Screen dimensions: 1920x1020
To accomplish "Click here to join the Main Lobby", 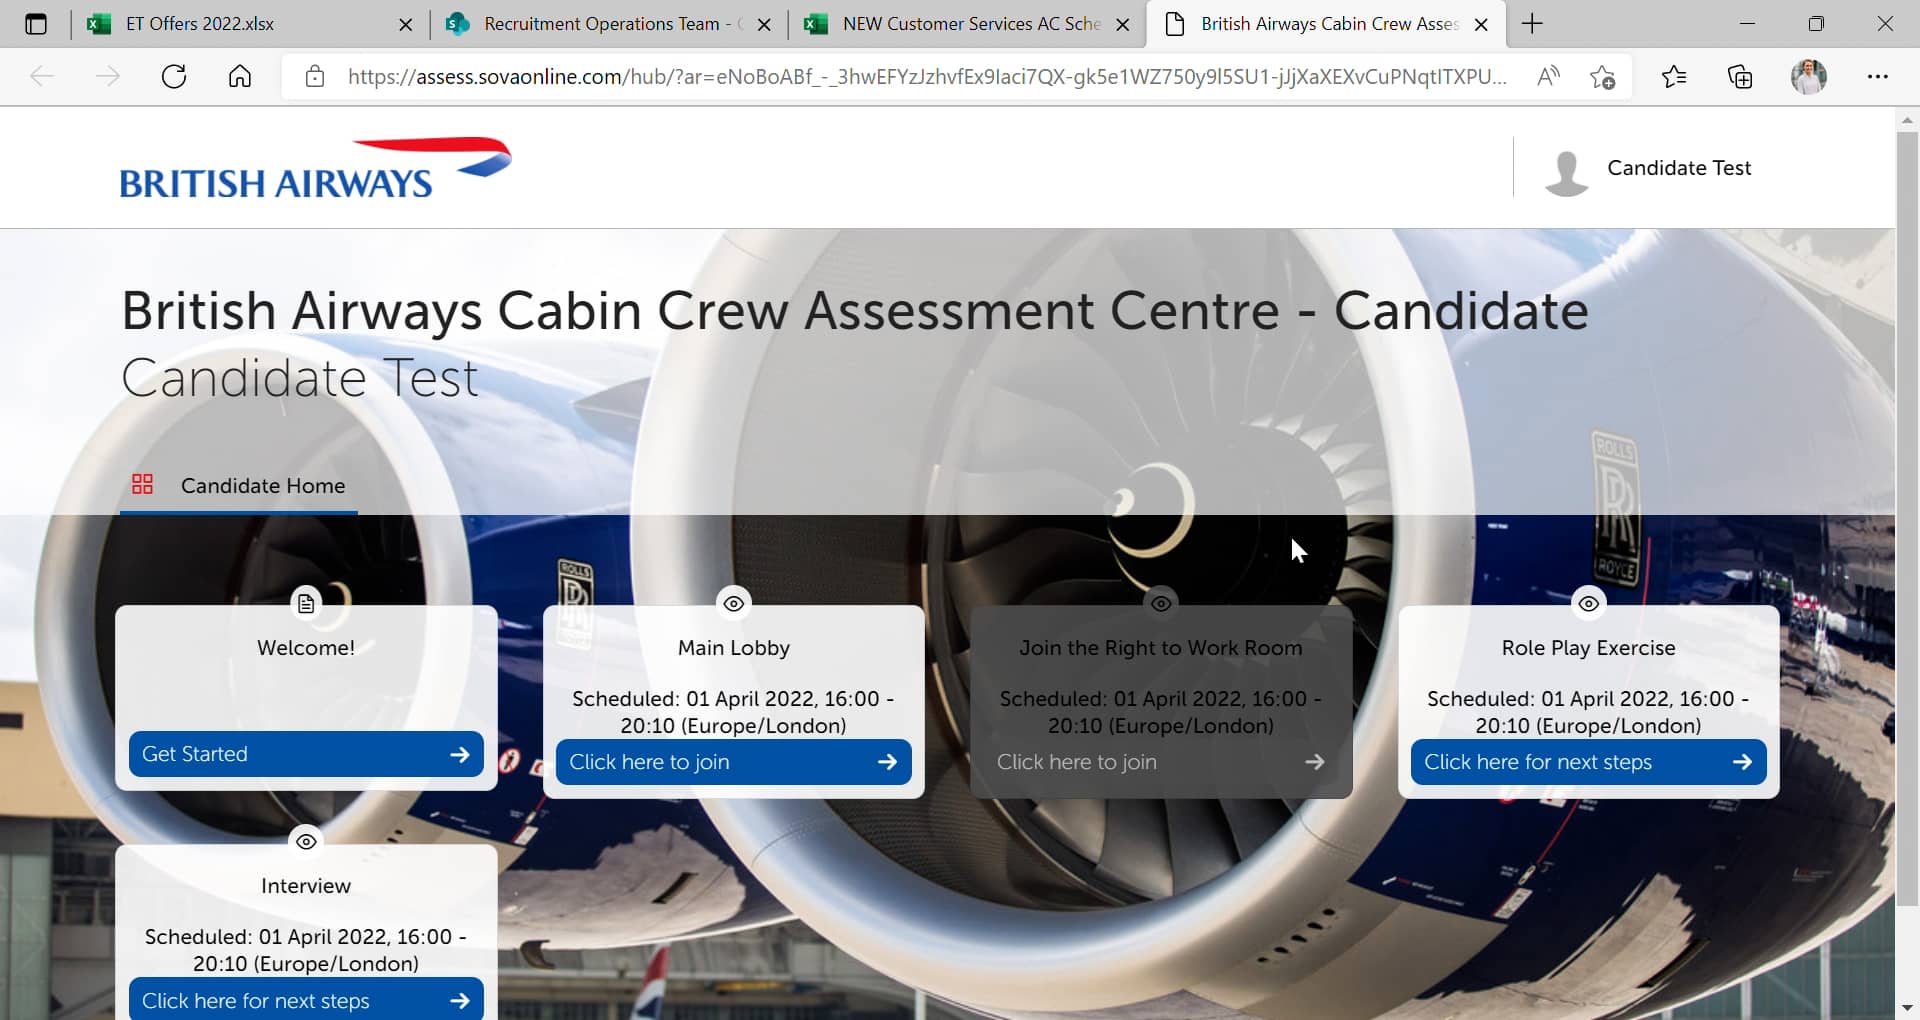I will click(733, 761).
